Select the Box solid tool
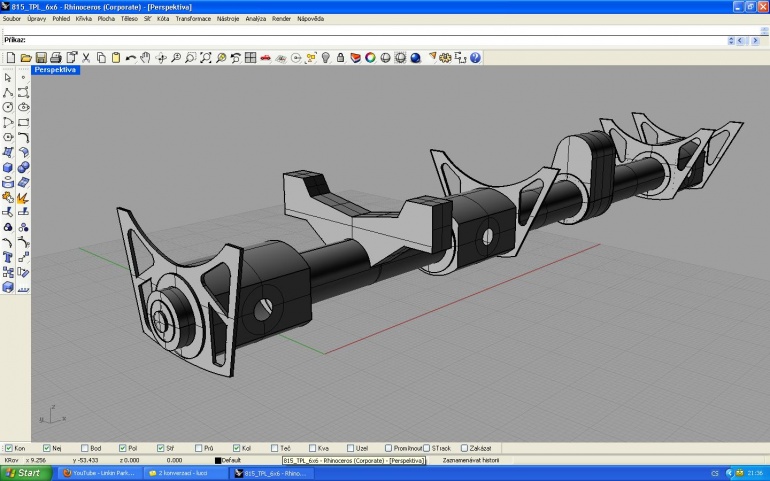Screen dimensions: 770x481 (x=8, y=167)
